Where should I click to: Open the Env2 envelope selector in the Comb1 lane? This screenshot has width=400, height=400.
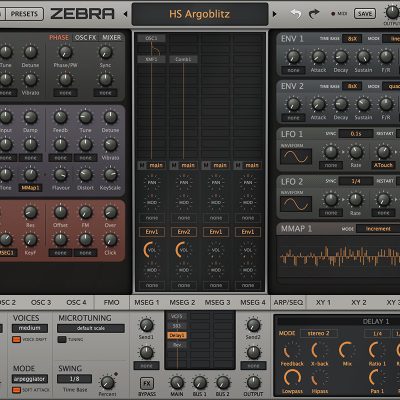pyautogui.click(x=184, y=232)
